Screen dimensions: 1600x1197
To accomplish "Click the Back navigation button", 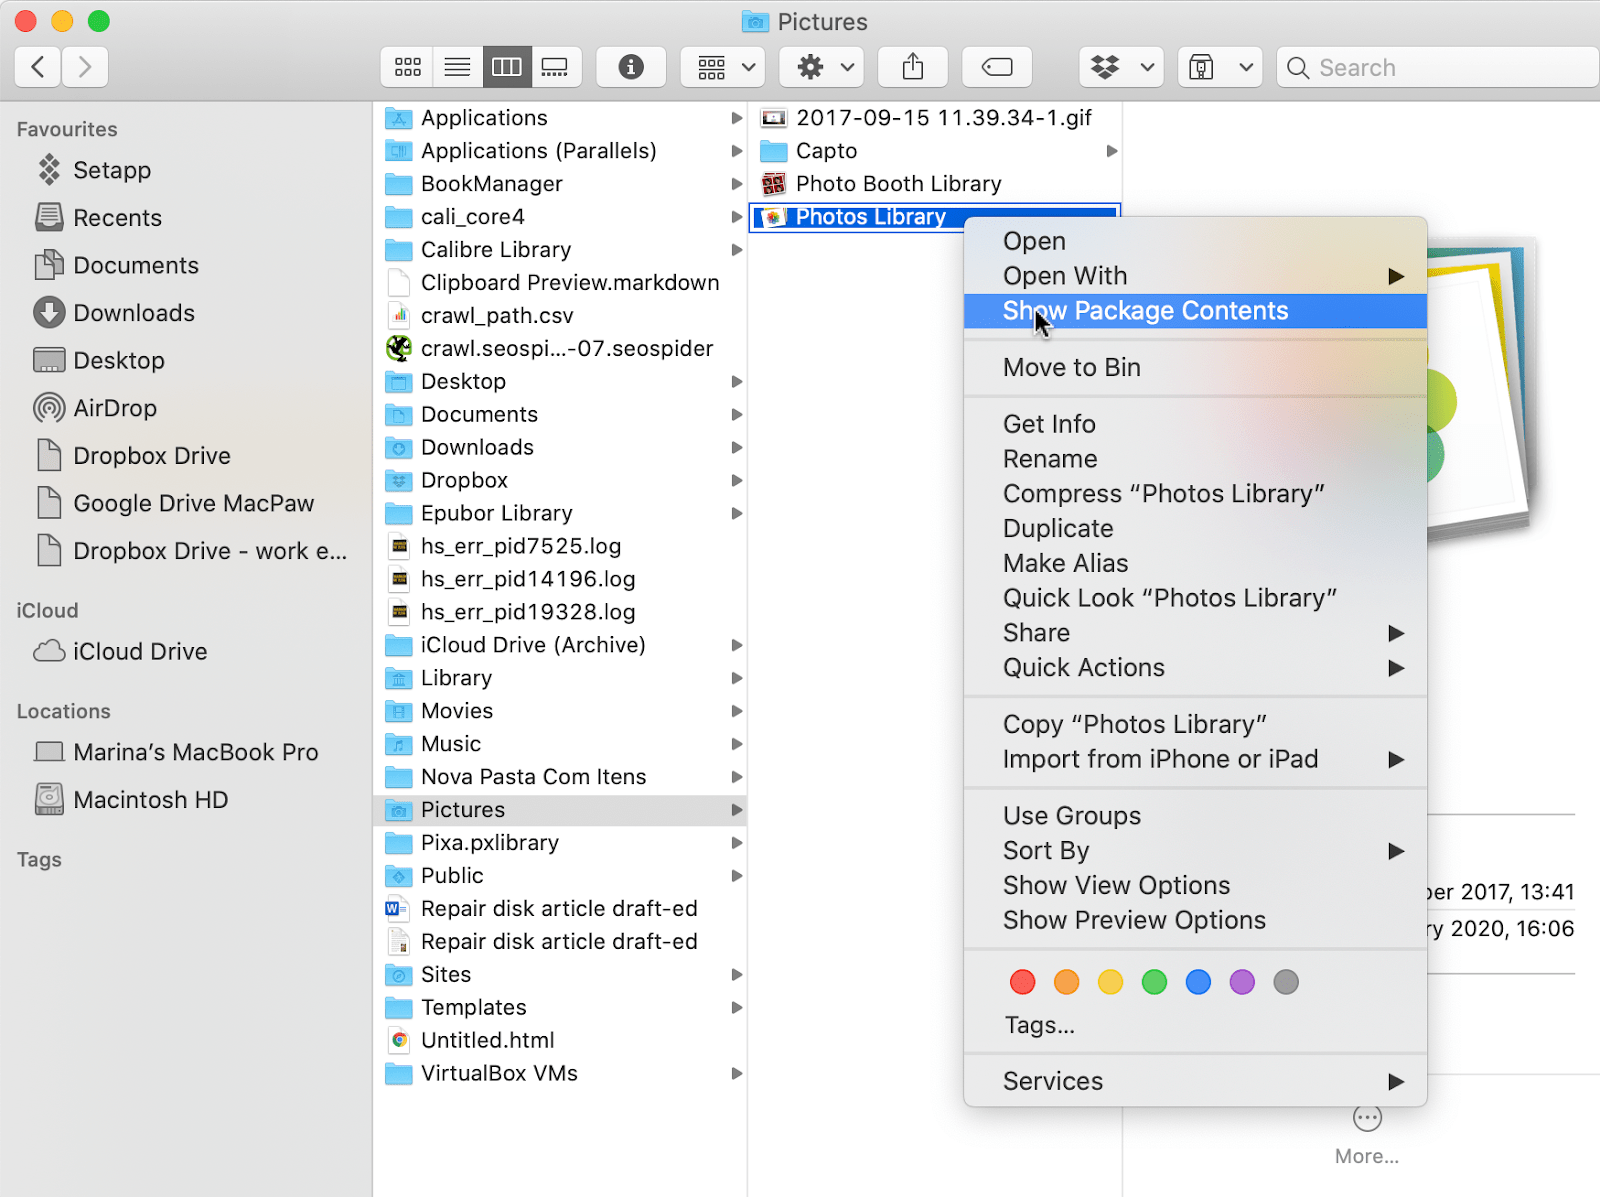I will (37, 66).
